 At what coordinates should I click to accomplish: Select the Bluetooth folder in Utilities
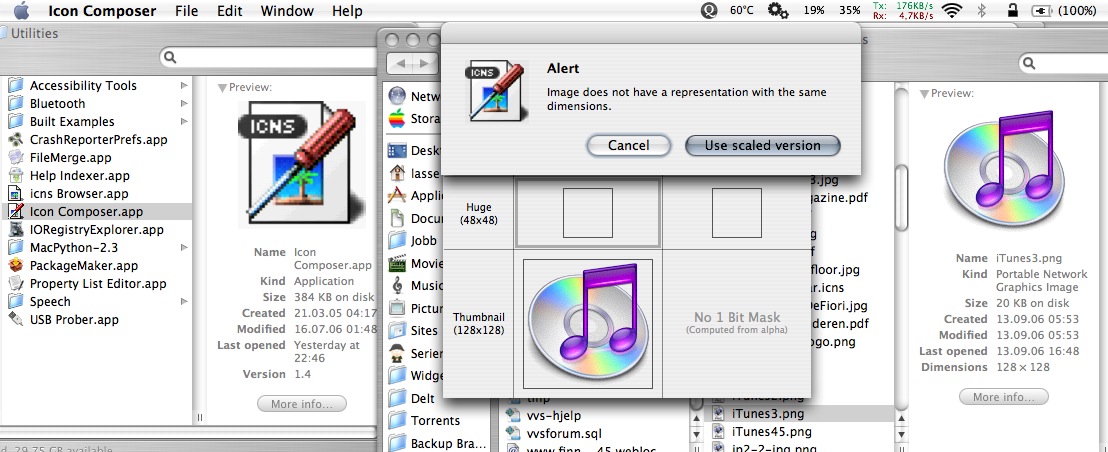[57, 103]
